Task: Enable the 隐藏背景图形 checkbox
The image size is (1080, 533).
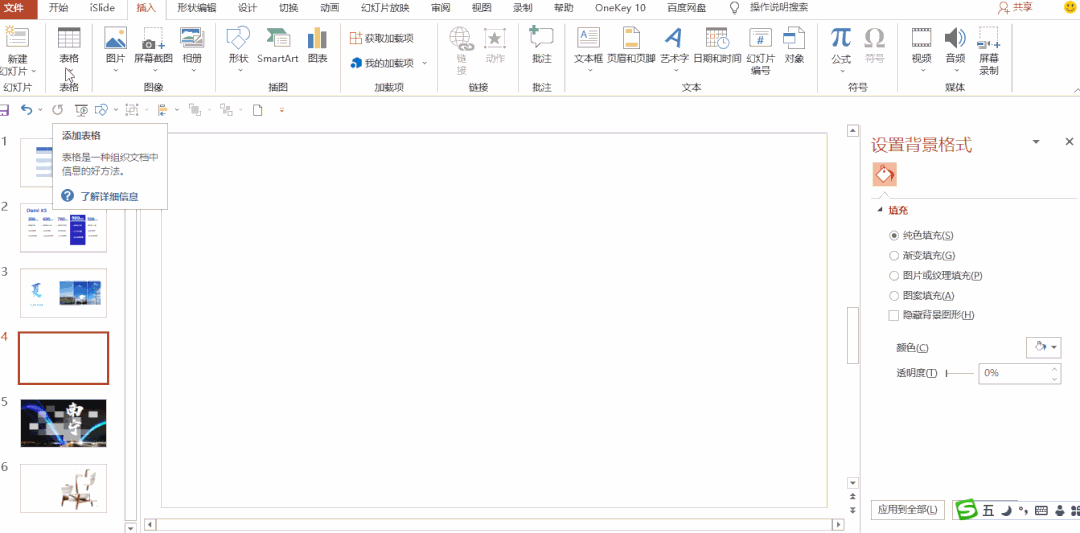Action: click(x=894, y=315)
